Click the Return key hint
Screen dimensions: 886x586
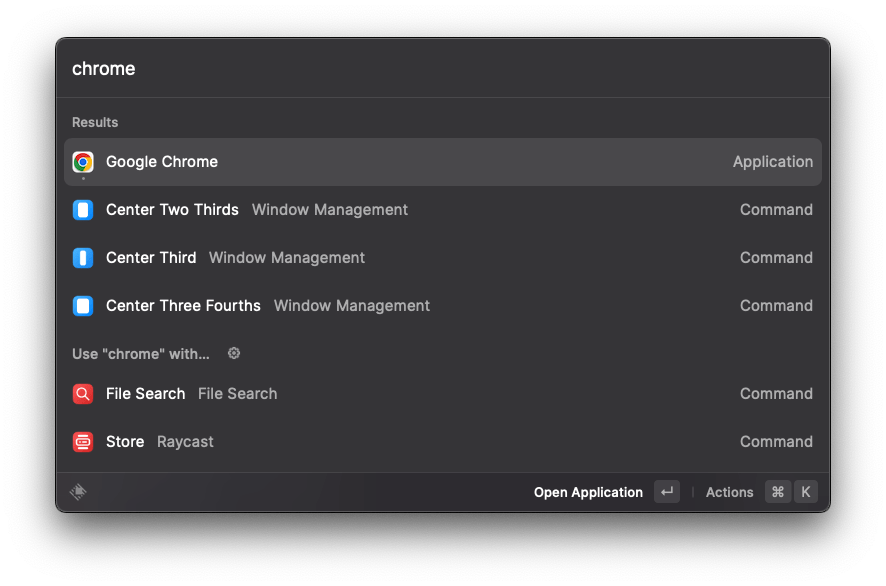(x=667, y=492)
